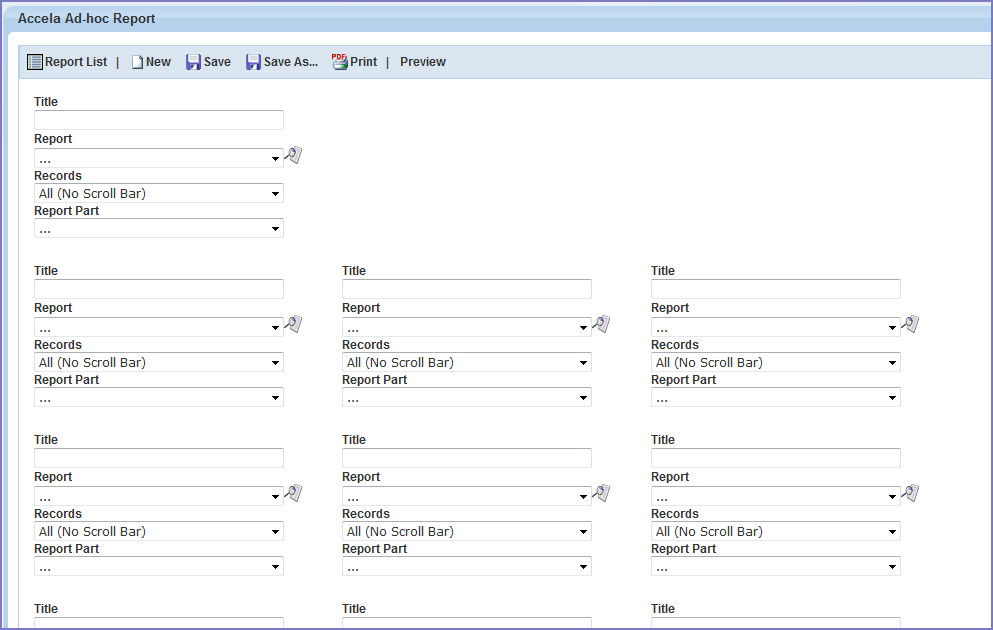The image size is (993, 630).
Task: Open Report Part dropdown in third row, right column
Action: point(775,567)
